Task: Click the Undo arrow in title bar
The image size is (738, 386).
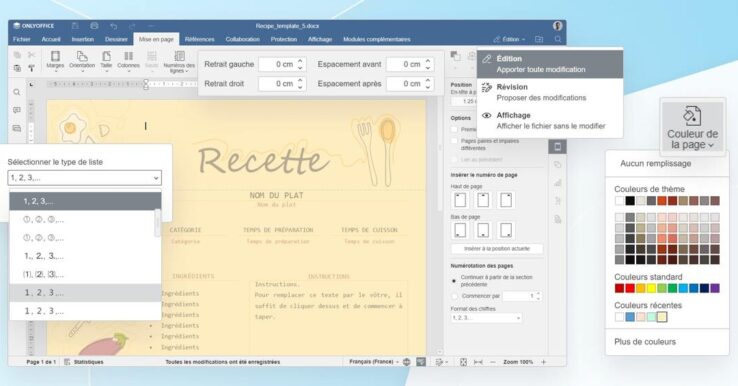Action: tap(113, 26)
